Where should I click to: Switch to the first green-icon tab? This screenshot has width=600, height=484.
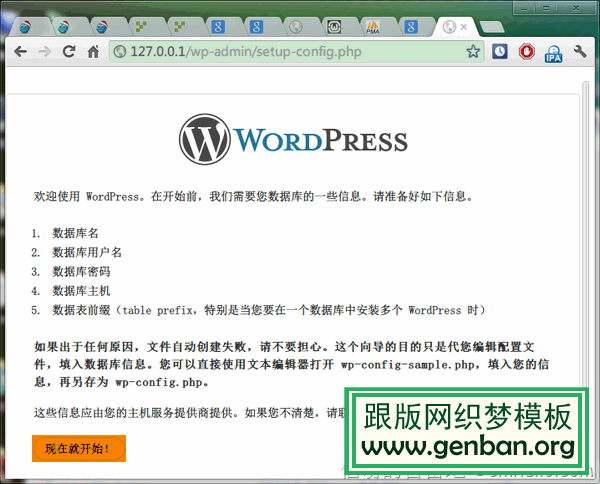pyautogui.click(x=141, y=27)
